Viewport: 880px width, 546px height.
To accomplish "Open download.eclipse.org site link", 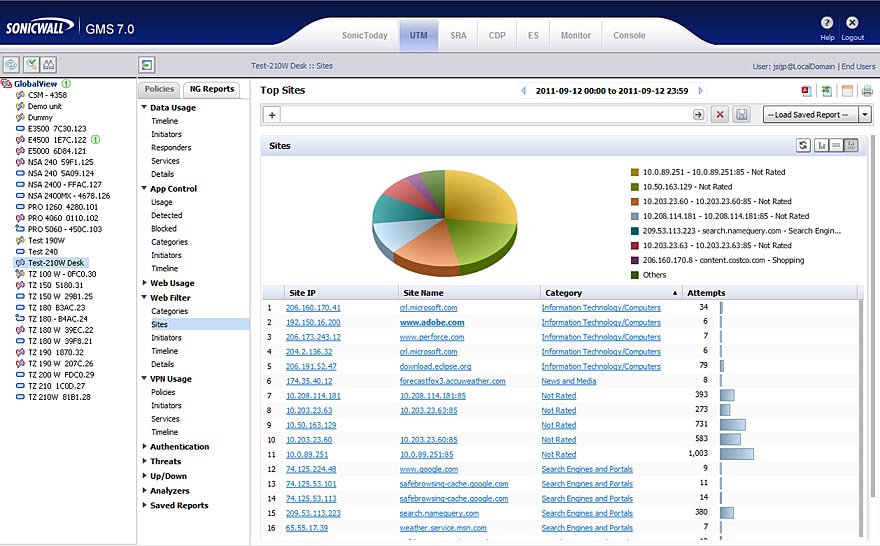I will (435, 366).
